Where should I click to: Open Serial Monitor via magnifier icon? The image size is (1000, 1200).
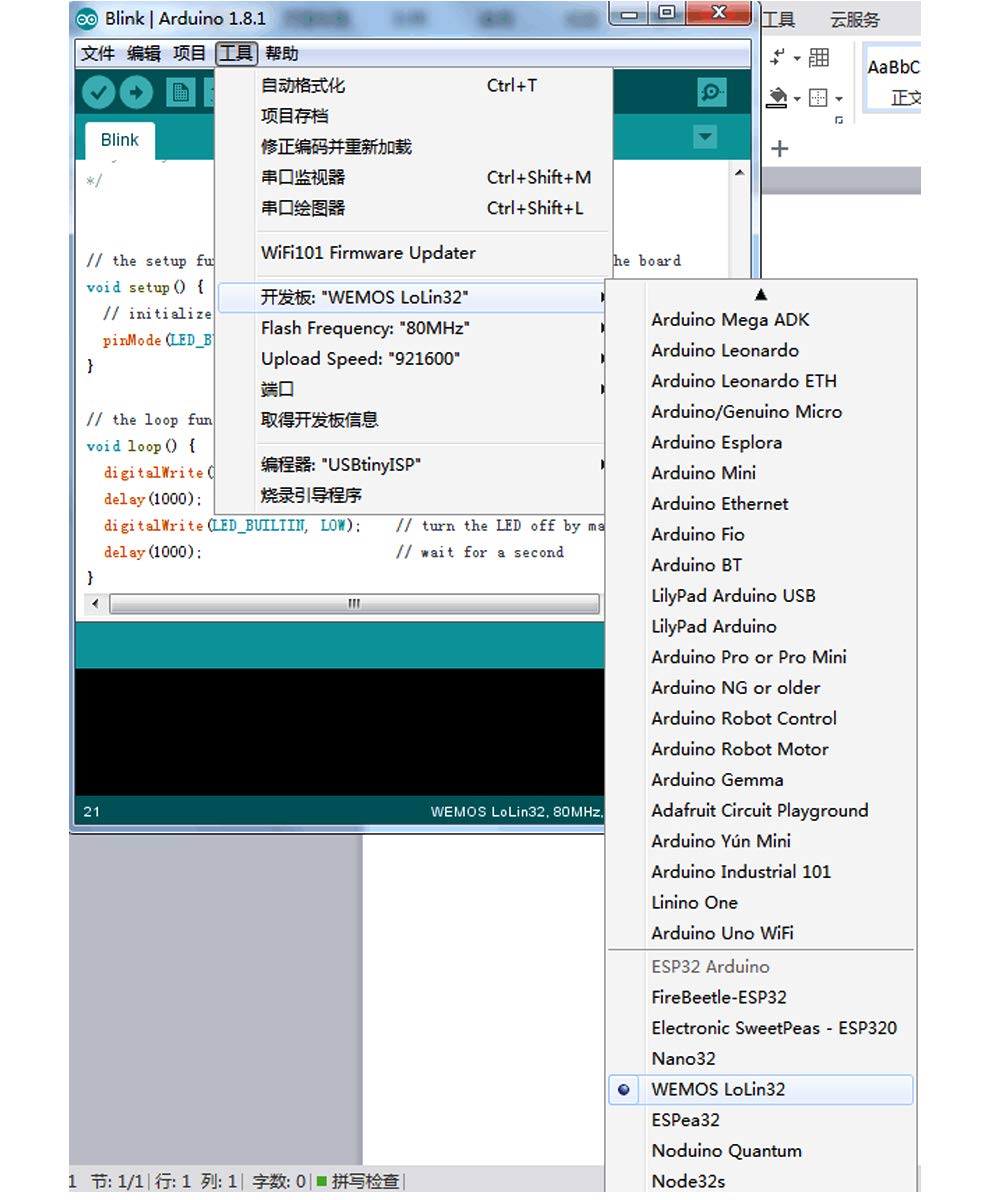tap(711, 93)
